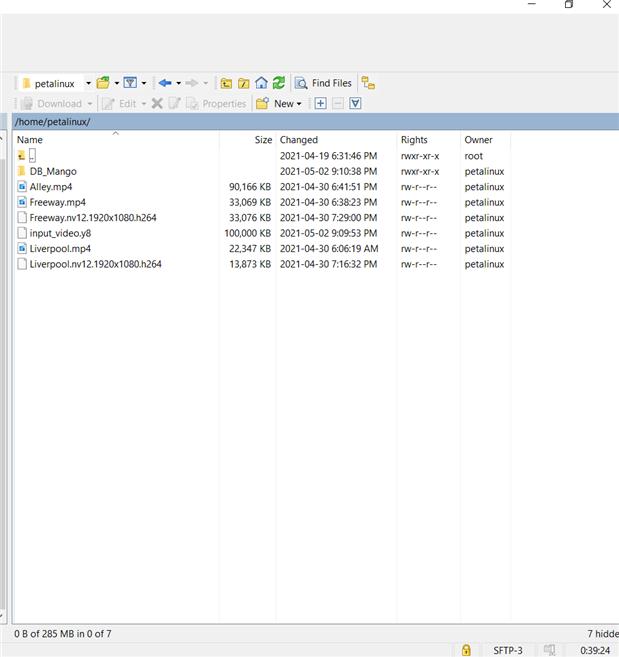
Task: Go to the home directory icon
Action: (261, 83)
